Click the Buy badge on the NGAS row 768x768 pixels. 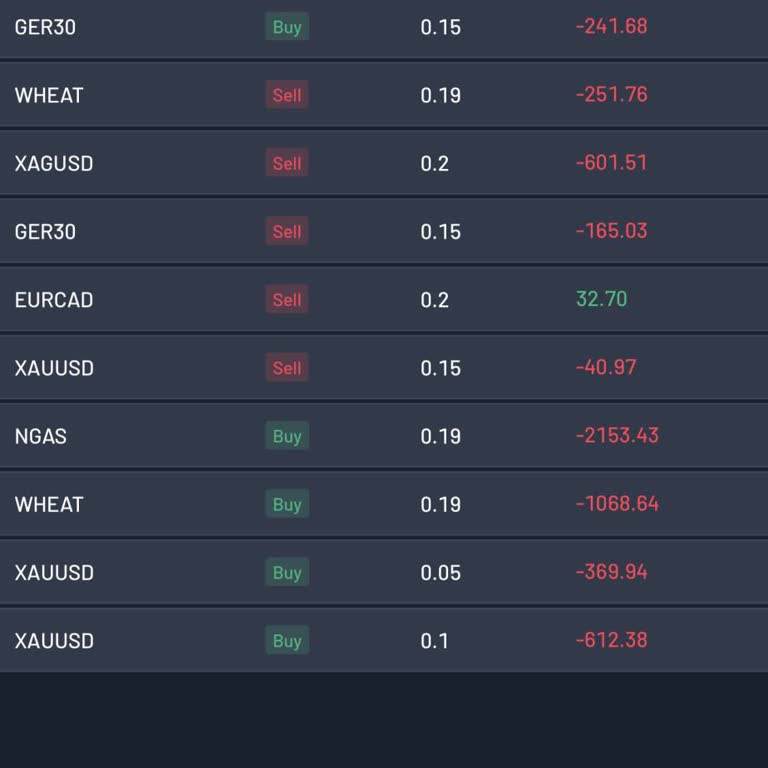tap(287, 436)
